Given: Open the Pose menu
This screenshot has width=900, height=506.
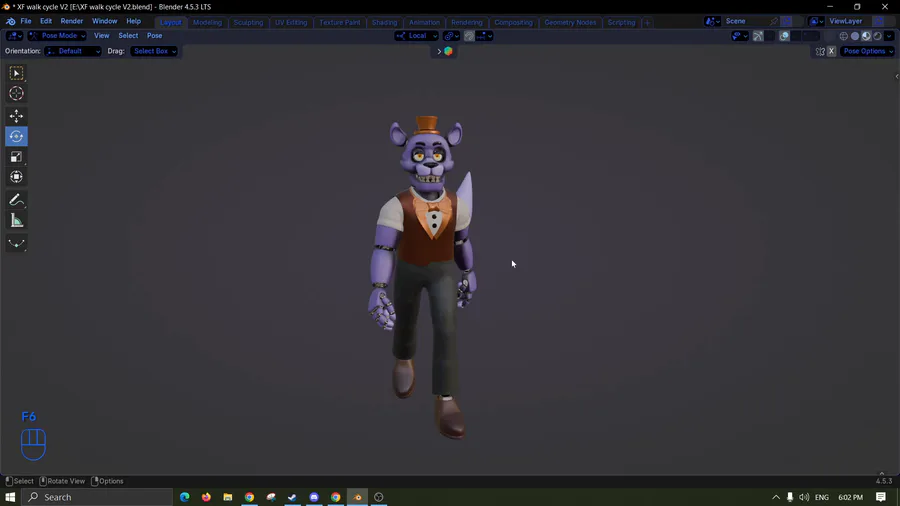Looking at the screenshot, I should coord(154,36).
